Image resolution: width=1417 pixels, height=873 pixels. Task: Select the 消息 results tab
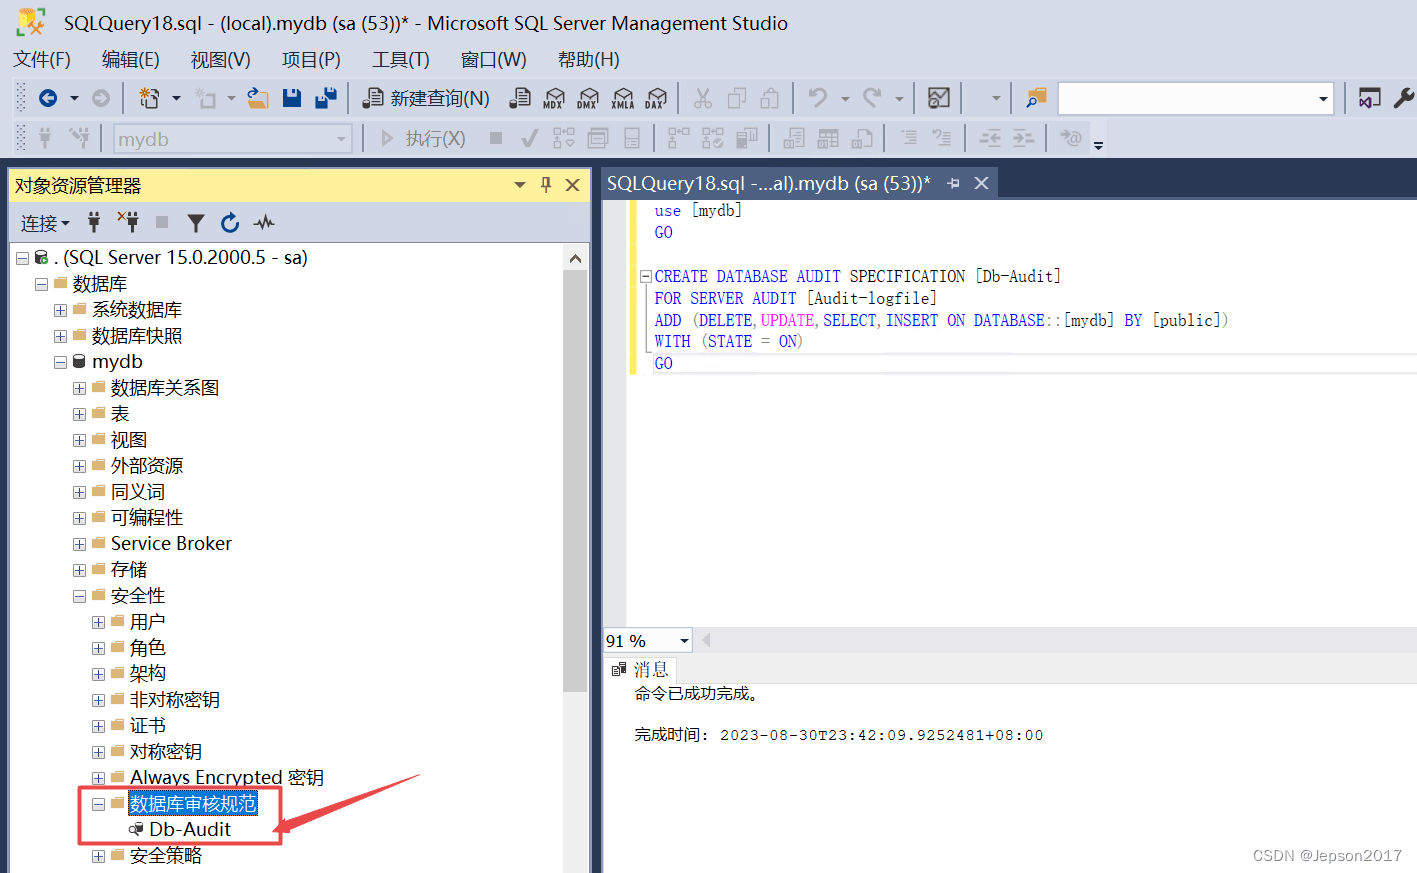pyautogui.click(x=640, y=670)
